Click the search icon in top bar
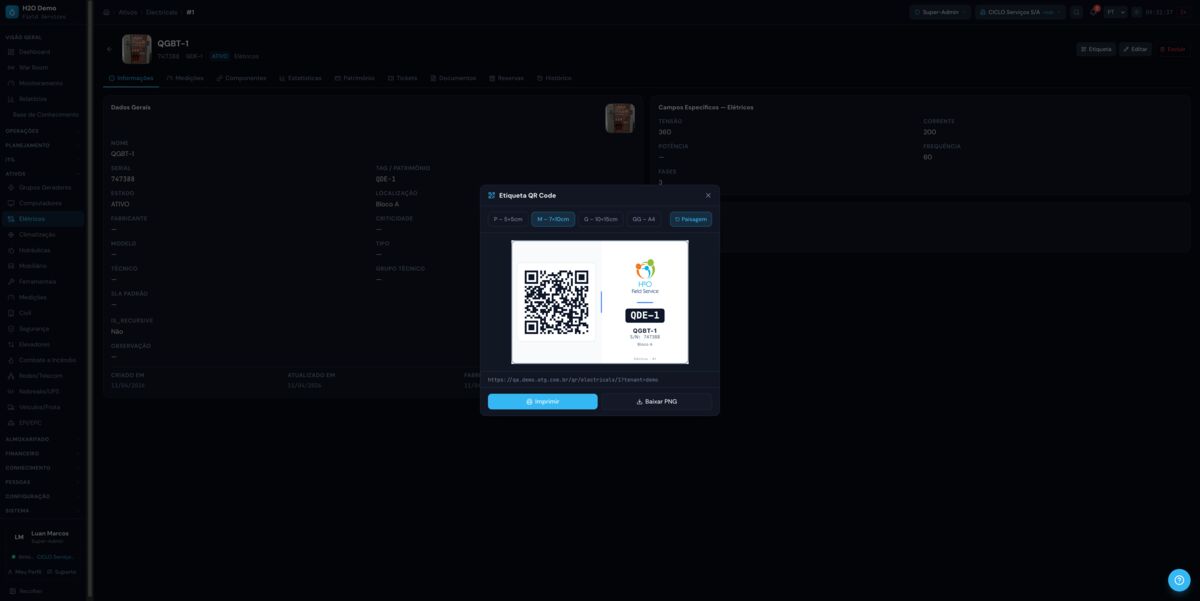1200x601 pixels. click(x=1076, y=12)
